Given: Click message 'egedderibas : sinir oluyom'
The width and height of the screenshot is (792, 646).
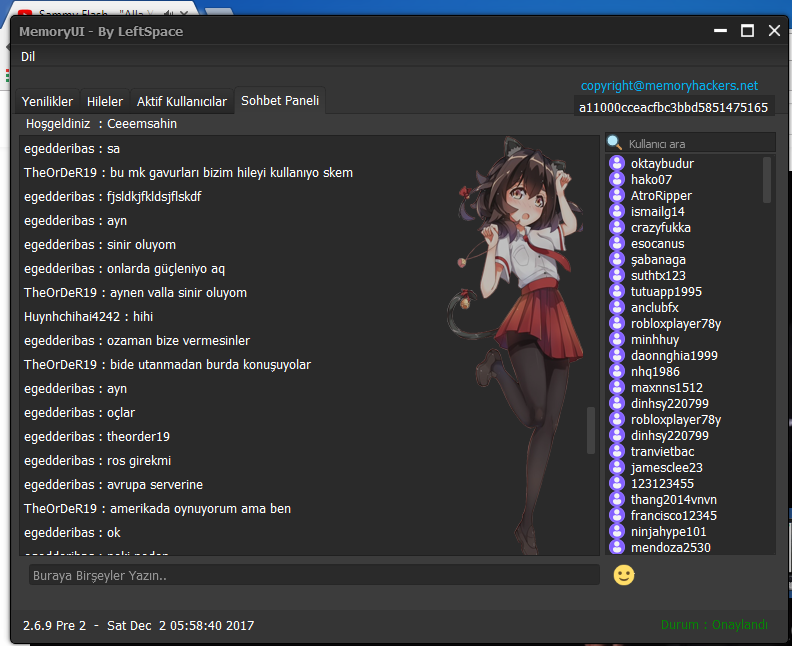Looking at the screenshot, I should (x=100, y=244).
